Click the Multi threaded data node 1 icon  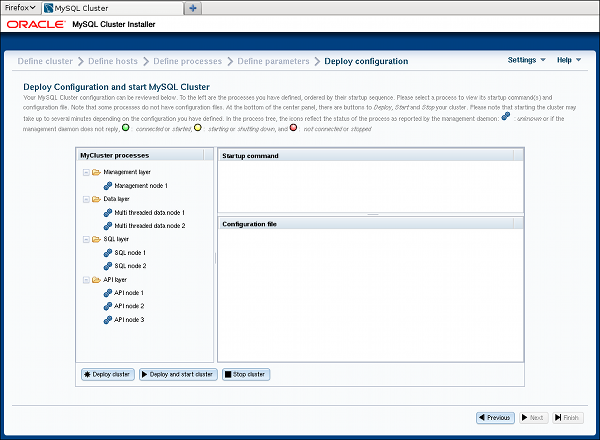coord(107,213)
